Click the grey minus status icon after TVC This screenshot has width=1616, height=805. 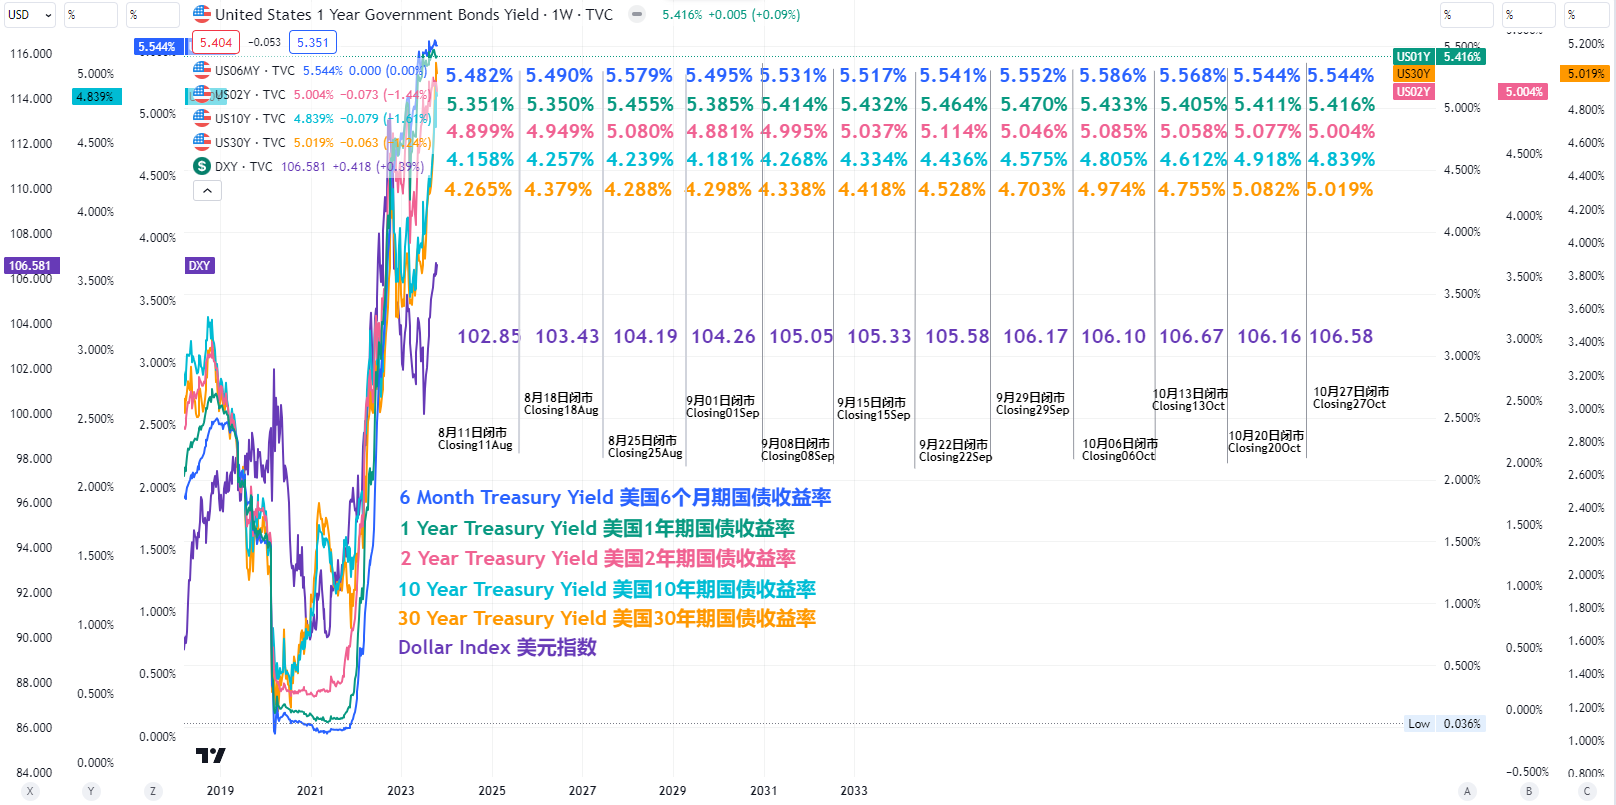coord(636,14)
